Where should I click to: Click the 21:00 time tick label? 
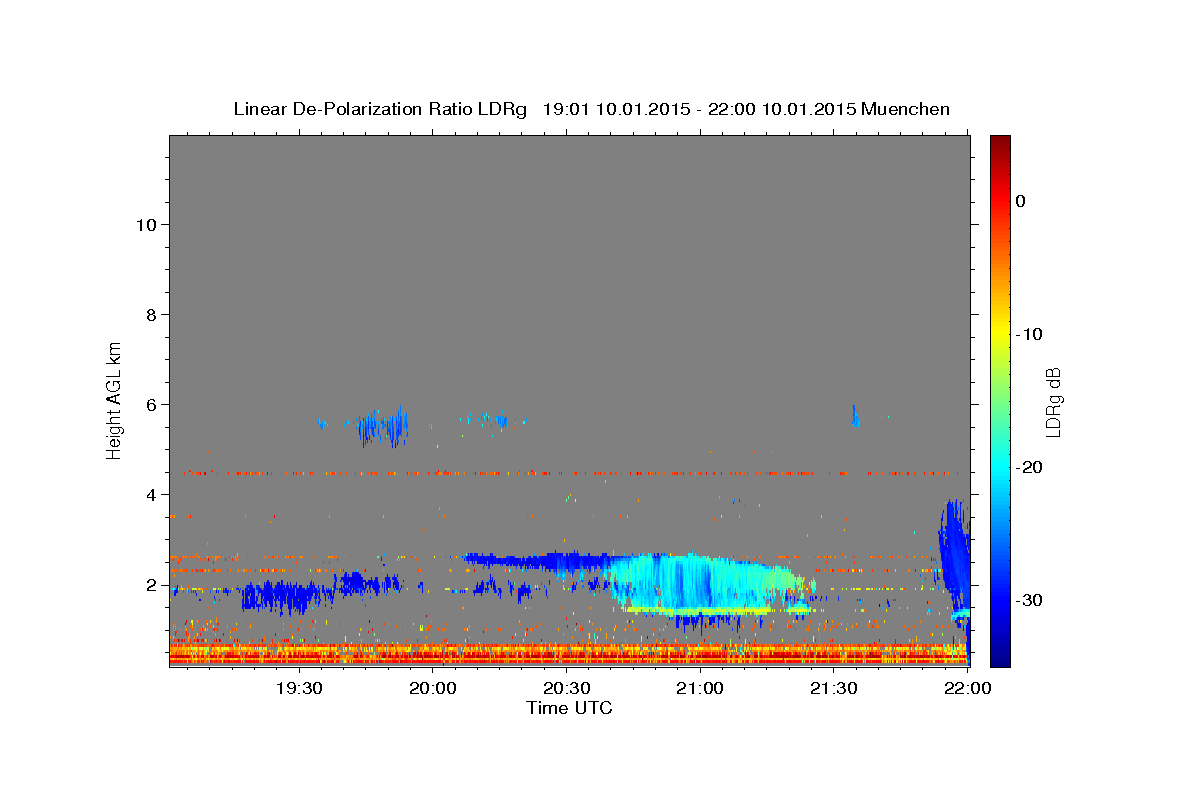coord(700,688)
